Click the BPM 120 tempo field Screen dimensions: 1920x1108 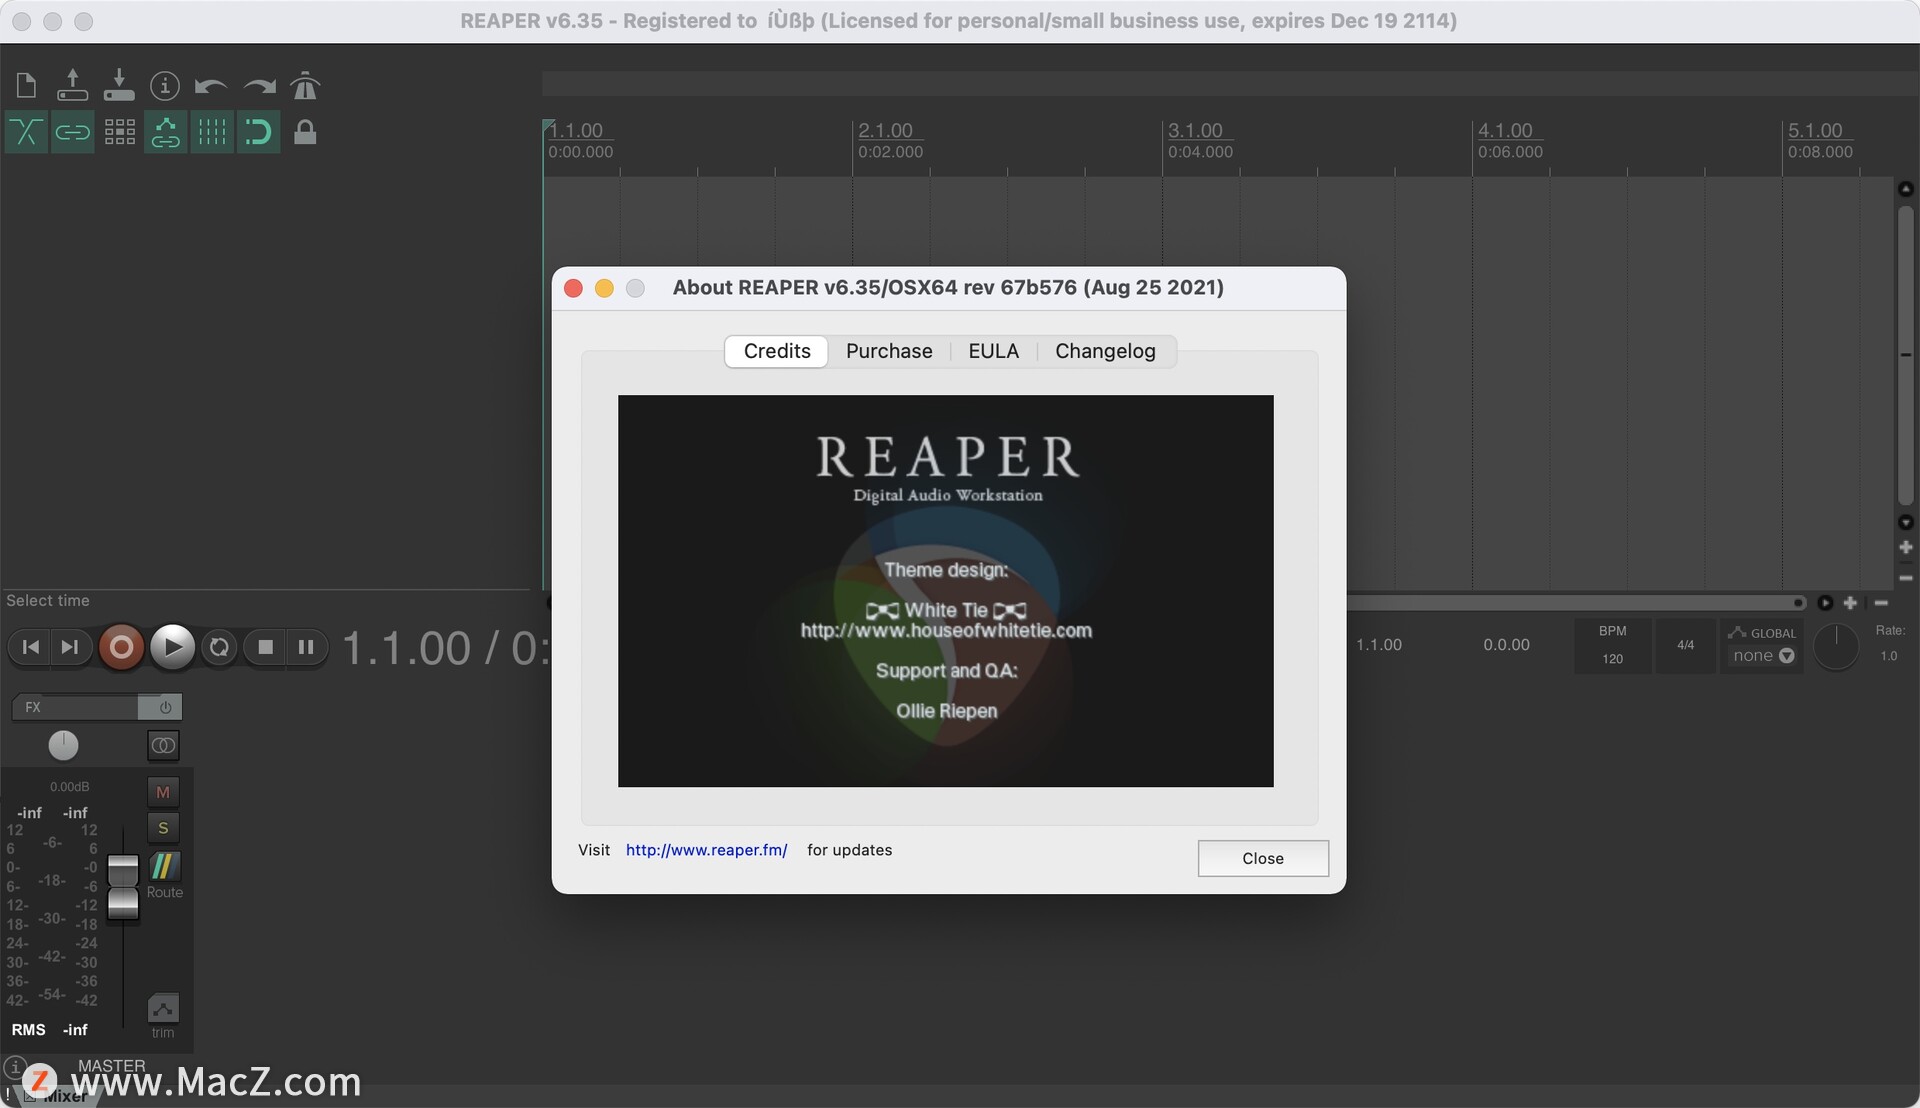pyautogui.click(x=1612, y=645)
